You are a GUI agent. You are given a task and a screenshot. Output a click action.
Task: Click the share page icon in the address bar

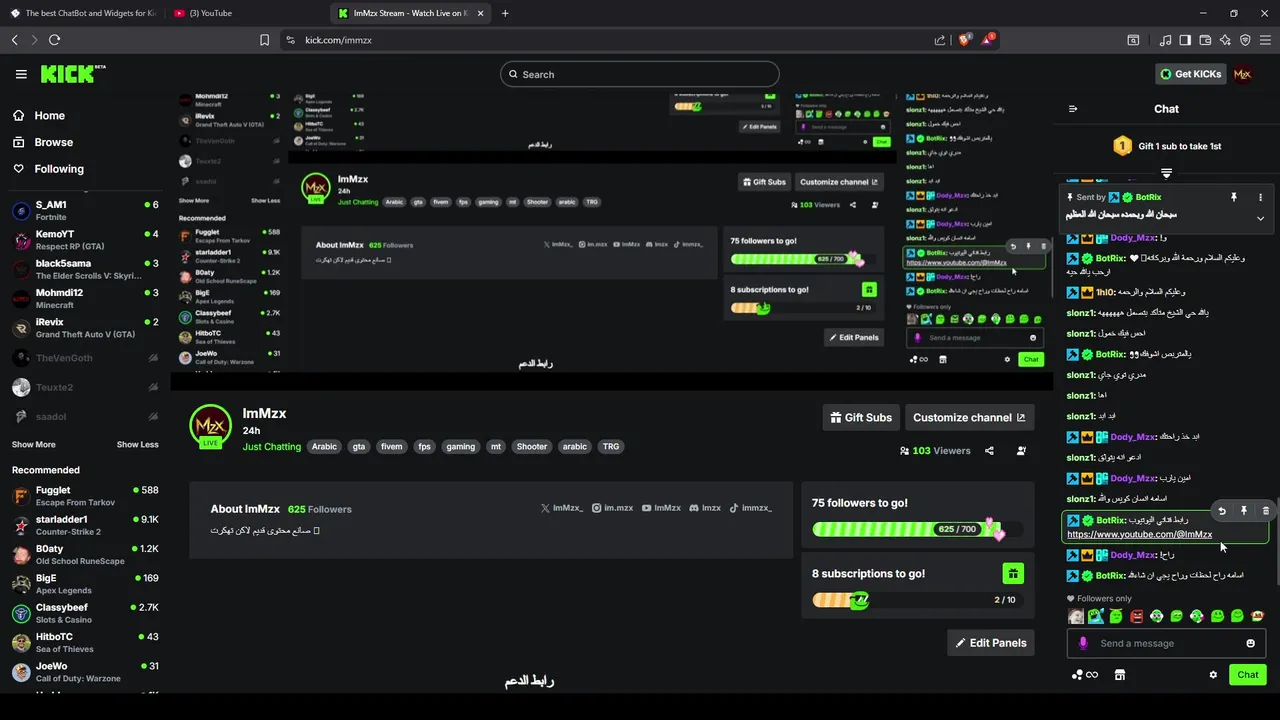pyautogui.click(x=940, y=40)
